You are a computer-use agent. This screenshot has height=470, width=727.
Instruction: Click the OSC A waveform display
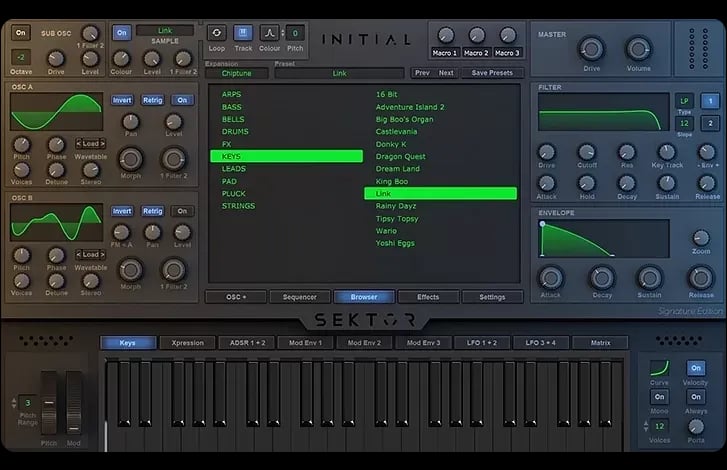[57, 112]
